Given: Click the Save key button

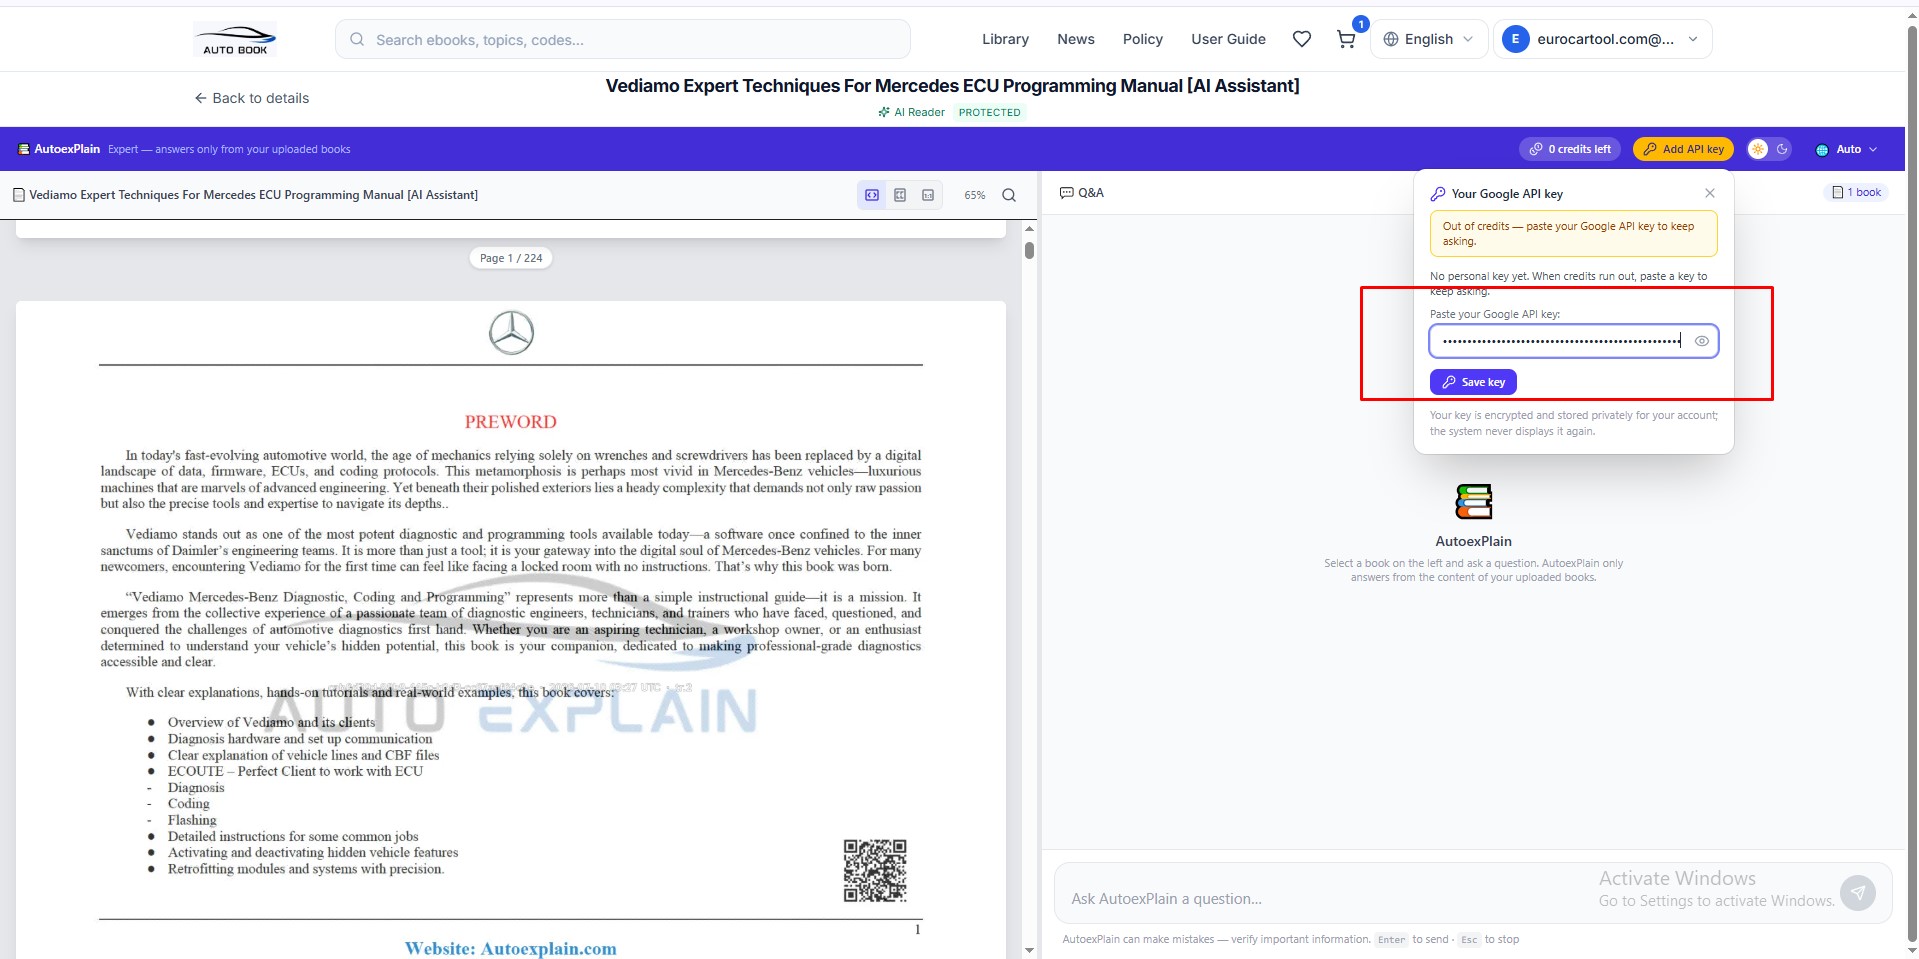Looking at the screenshot, I should 1473,382.
